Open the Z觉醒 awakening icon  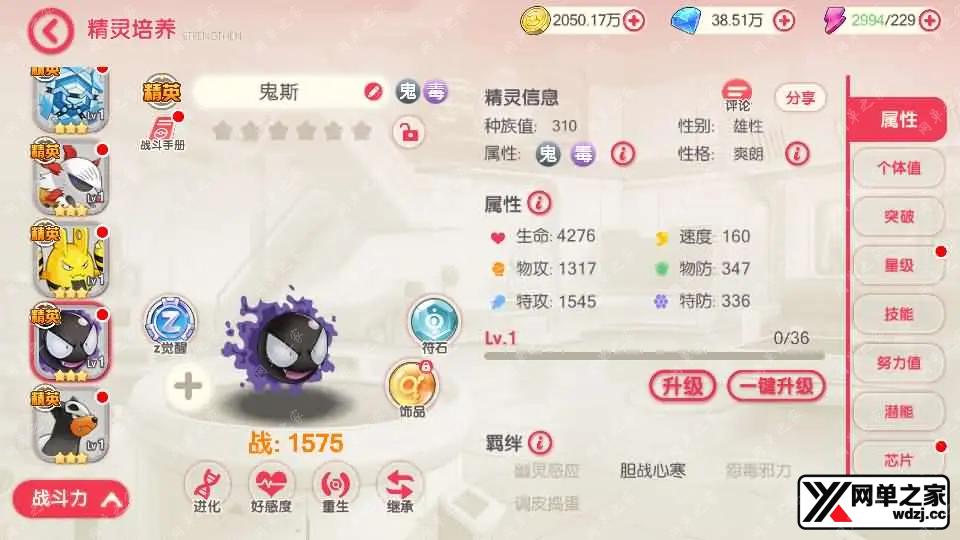(x=170, y=323)
